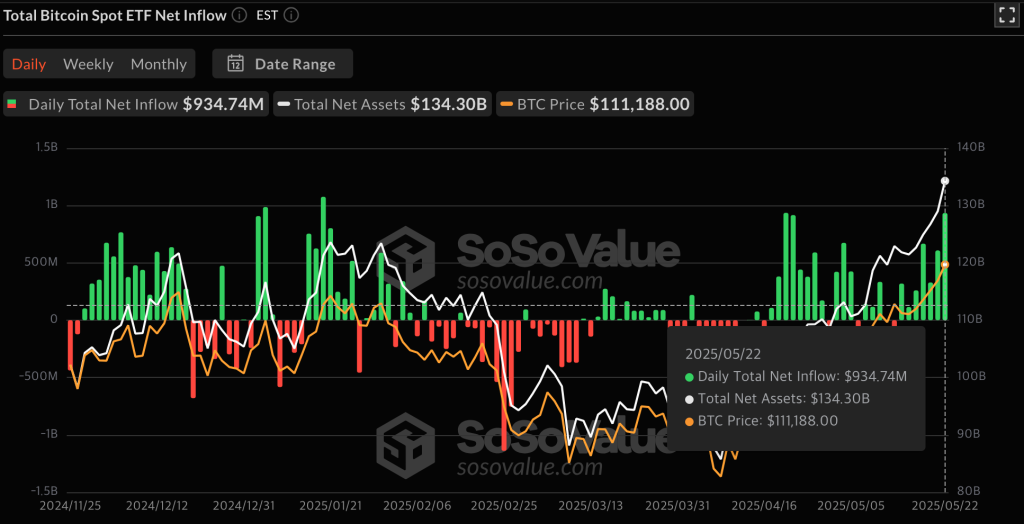The height and width of the screenshot is (524, 1024).
Task: Click the 120B right axis label
Action: (972, 262)
